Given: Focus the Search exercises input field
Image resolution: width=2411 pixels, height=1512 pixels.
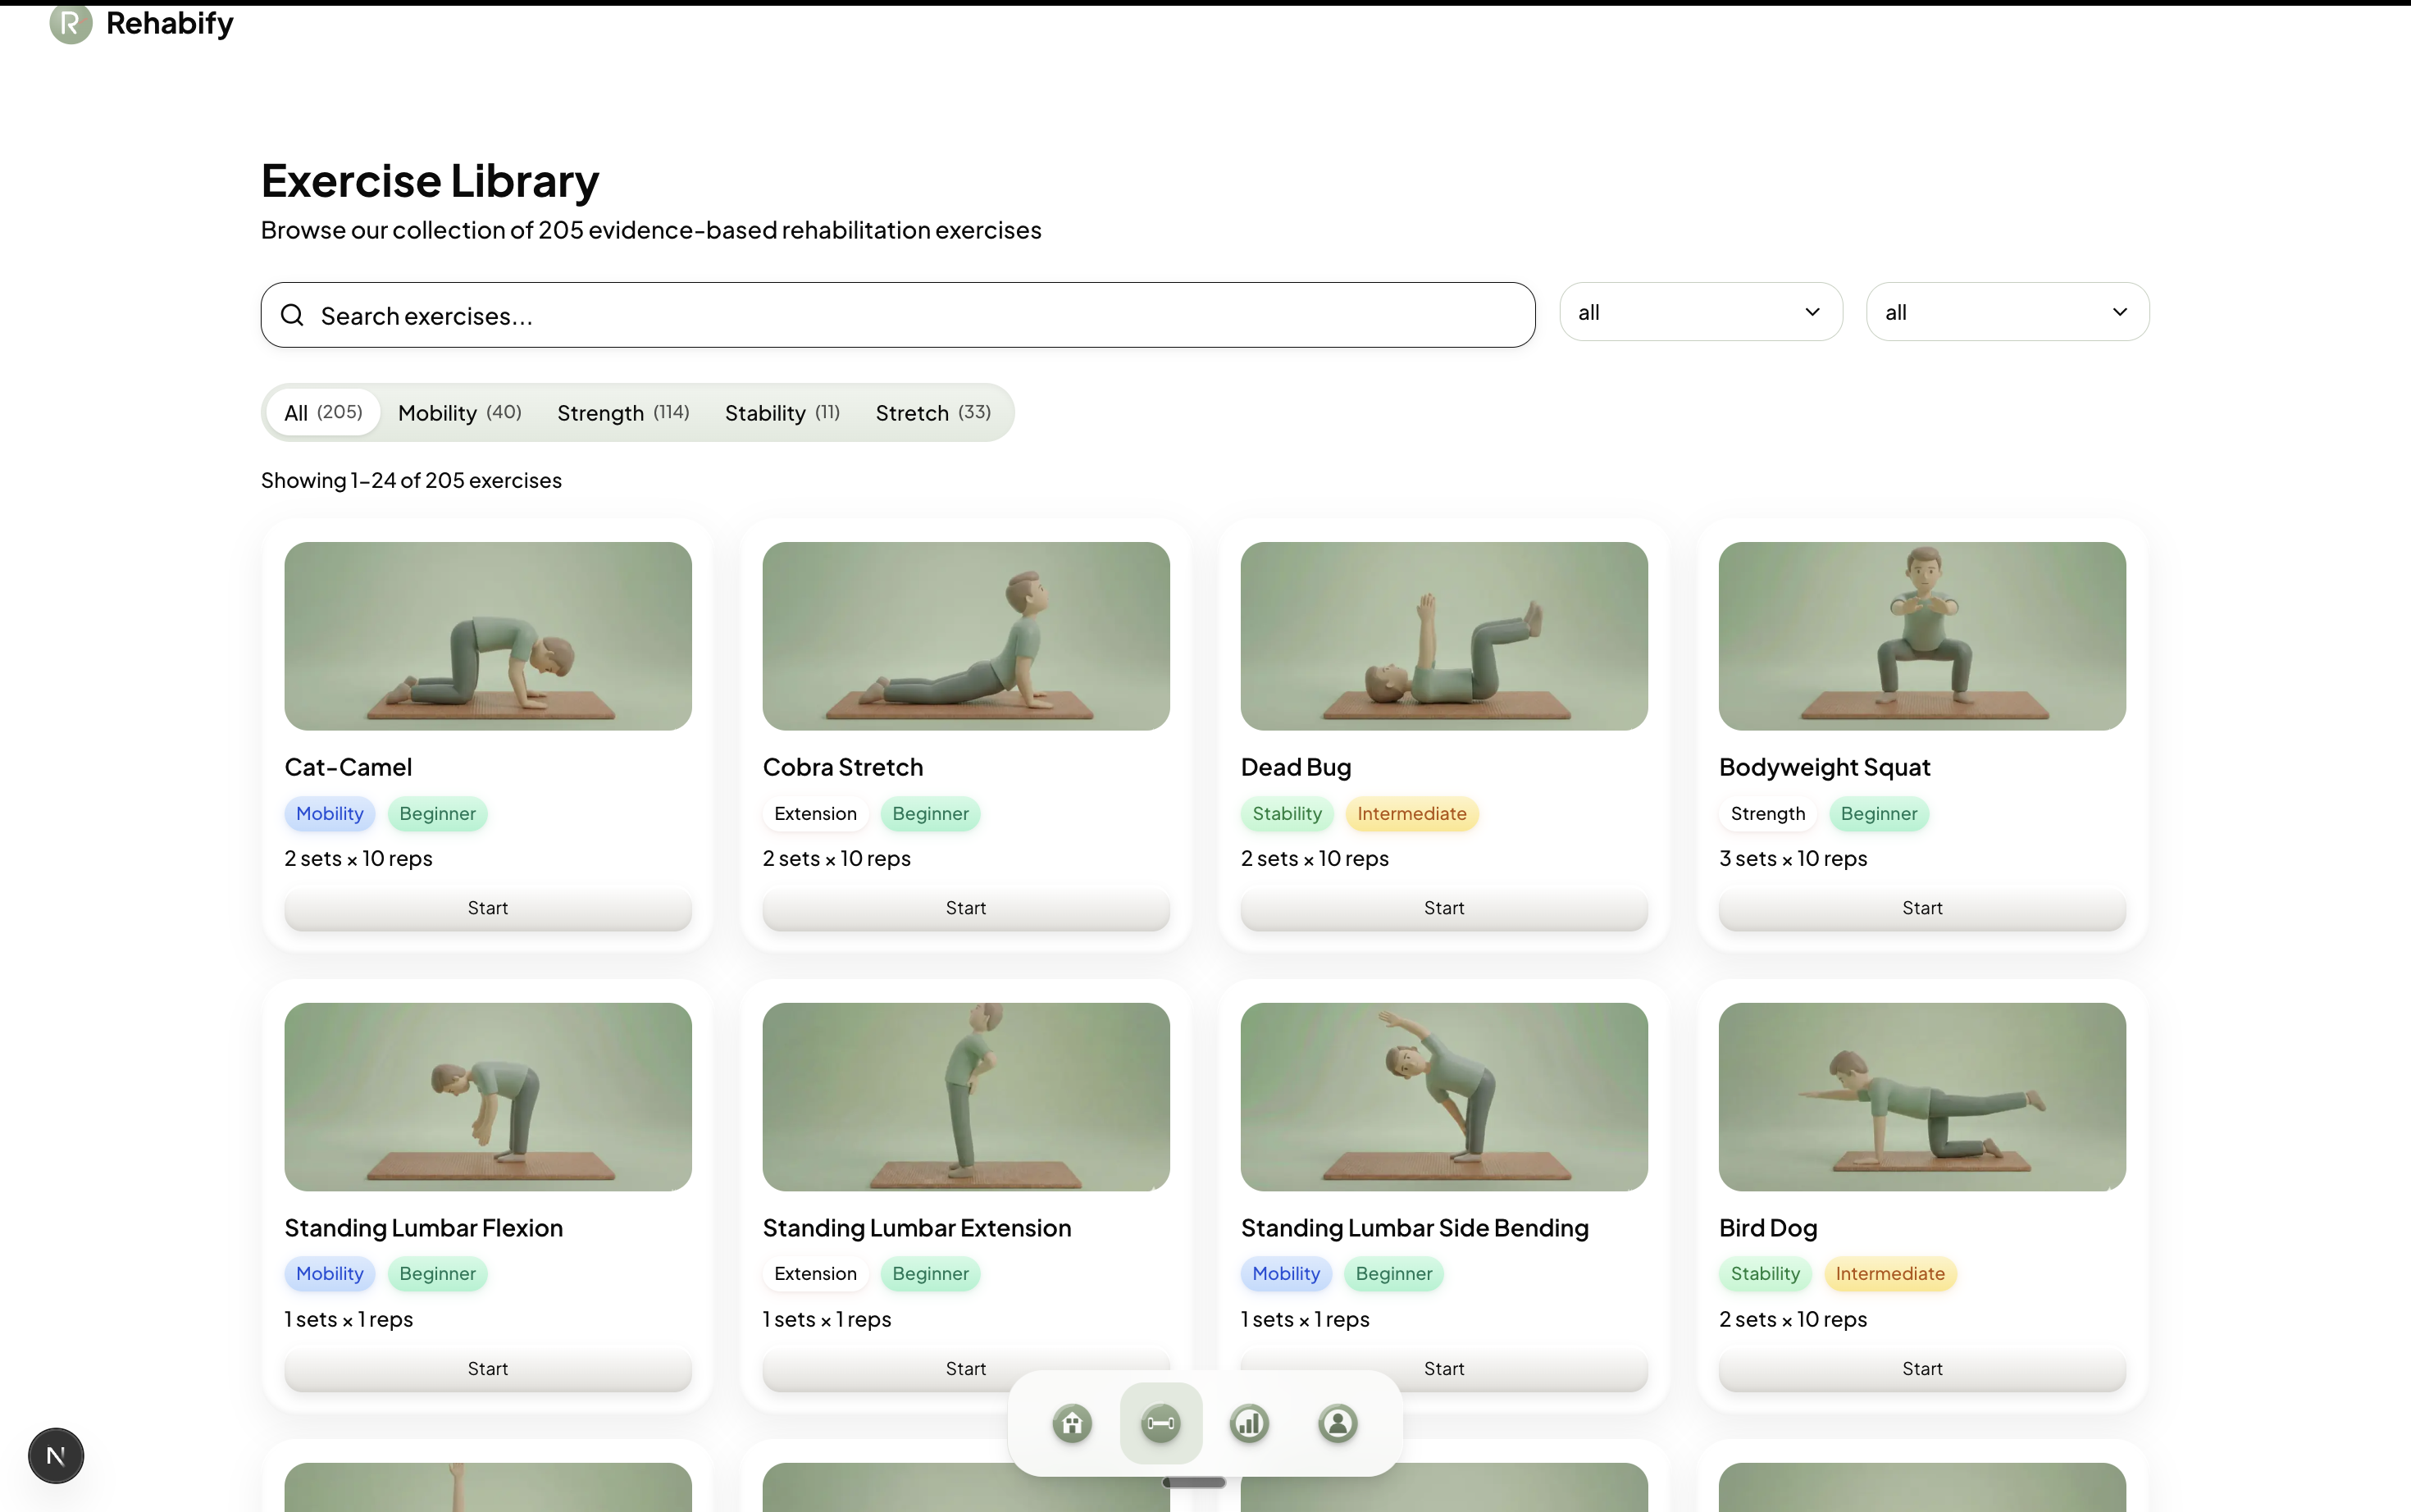Looking at the screenshot, I should (x=910, y=315).
